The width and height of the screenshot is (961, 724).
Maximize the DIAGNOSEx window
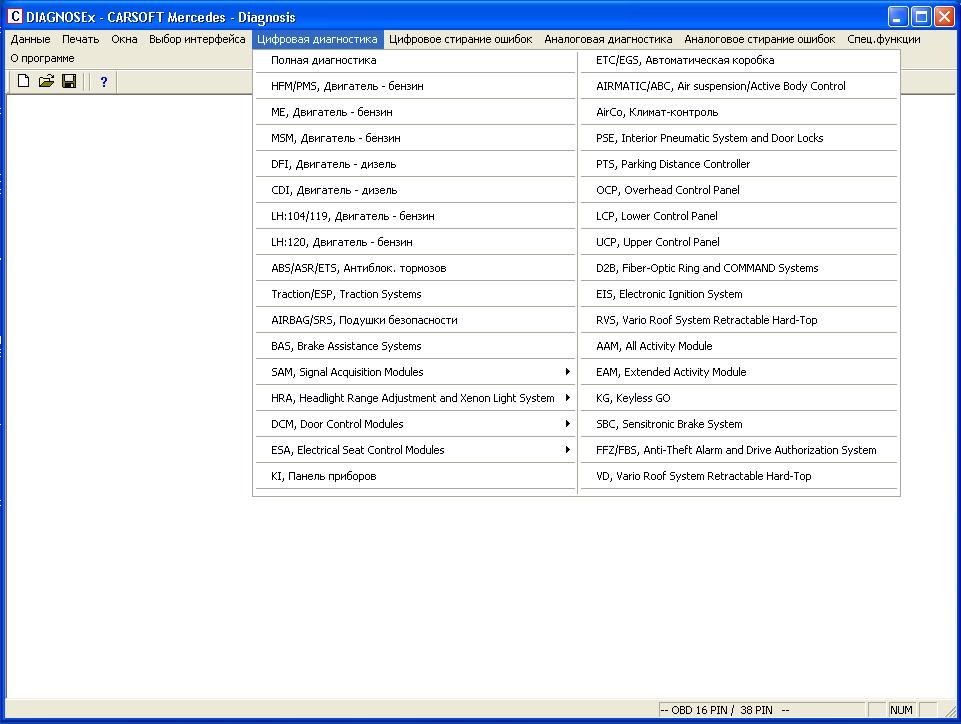click(921, 17)
